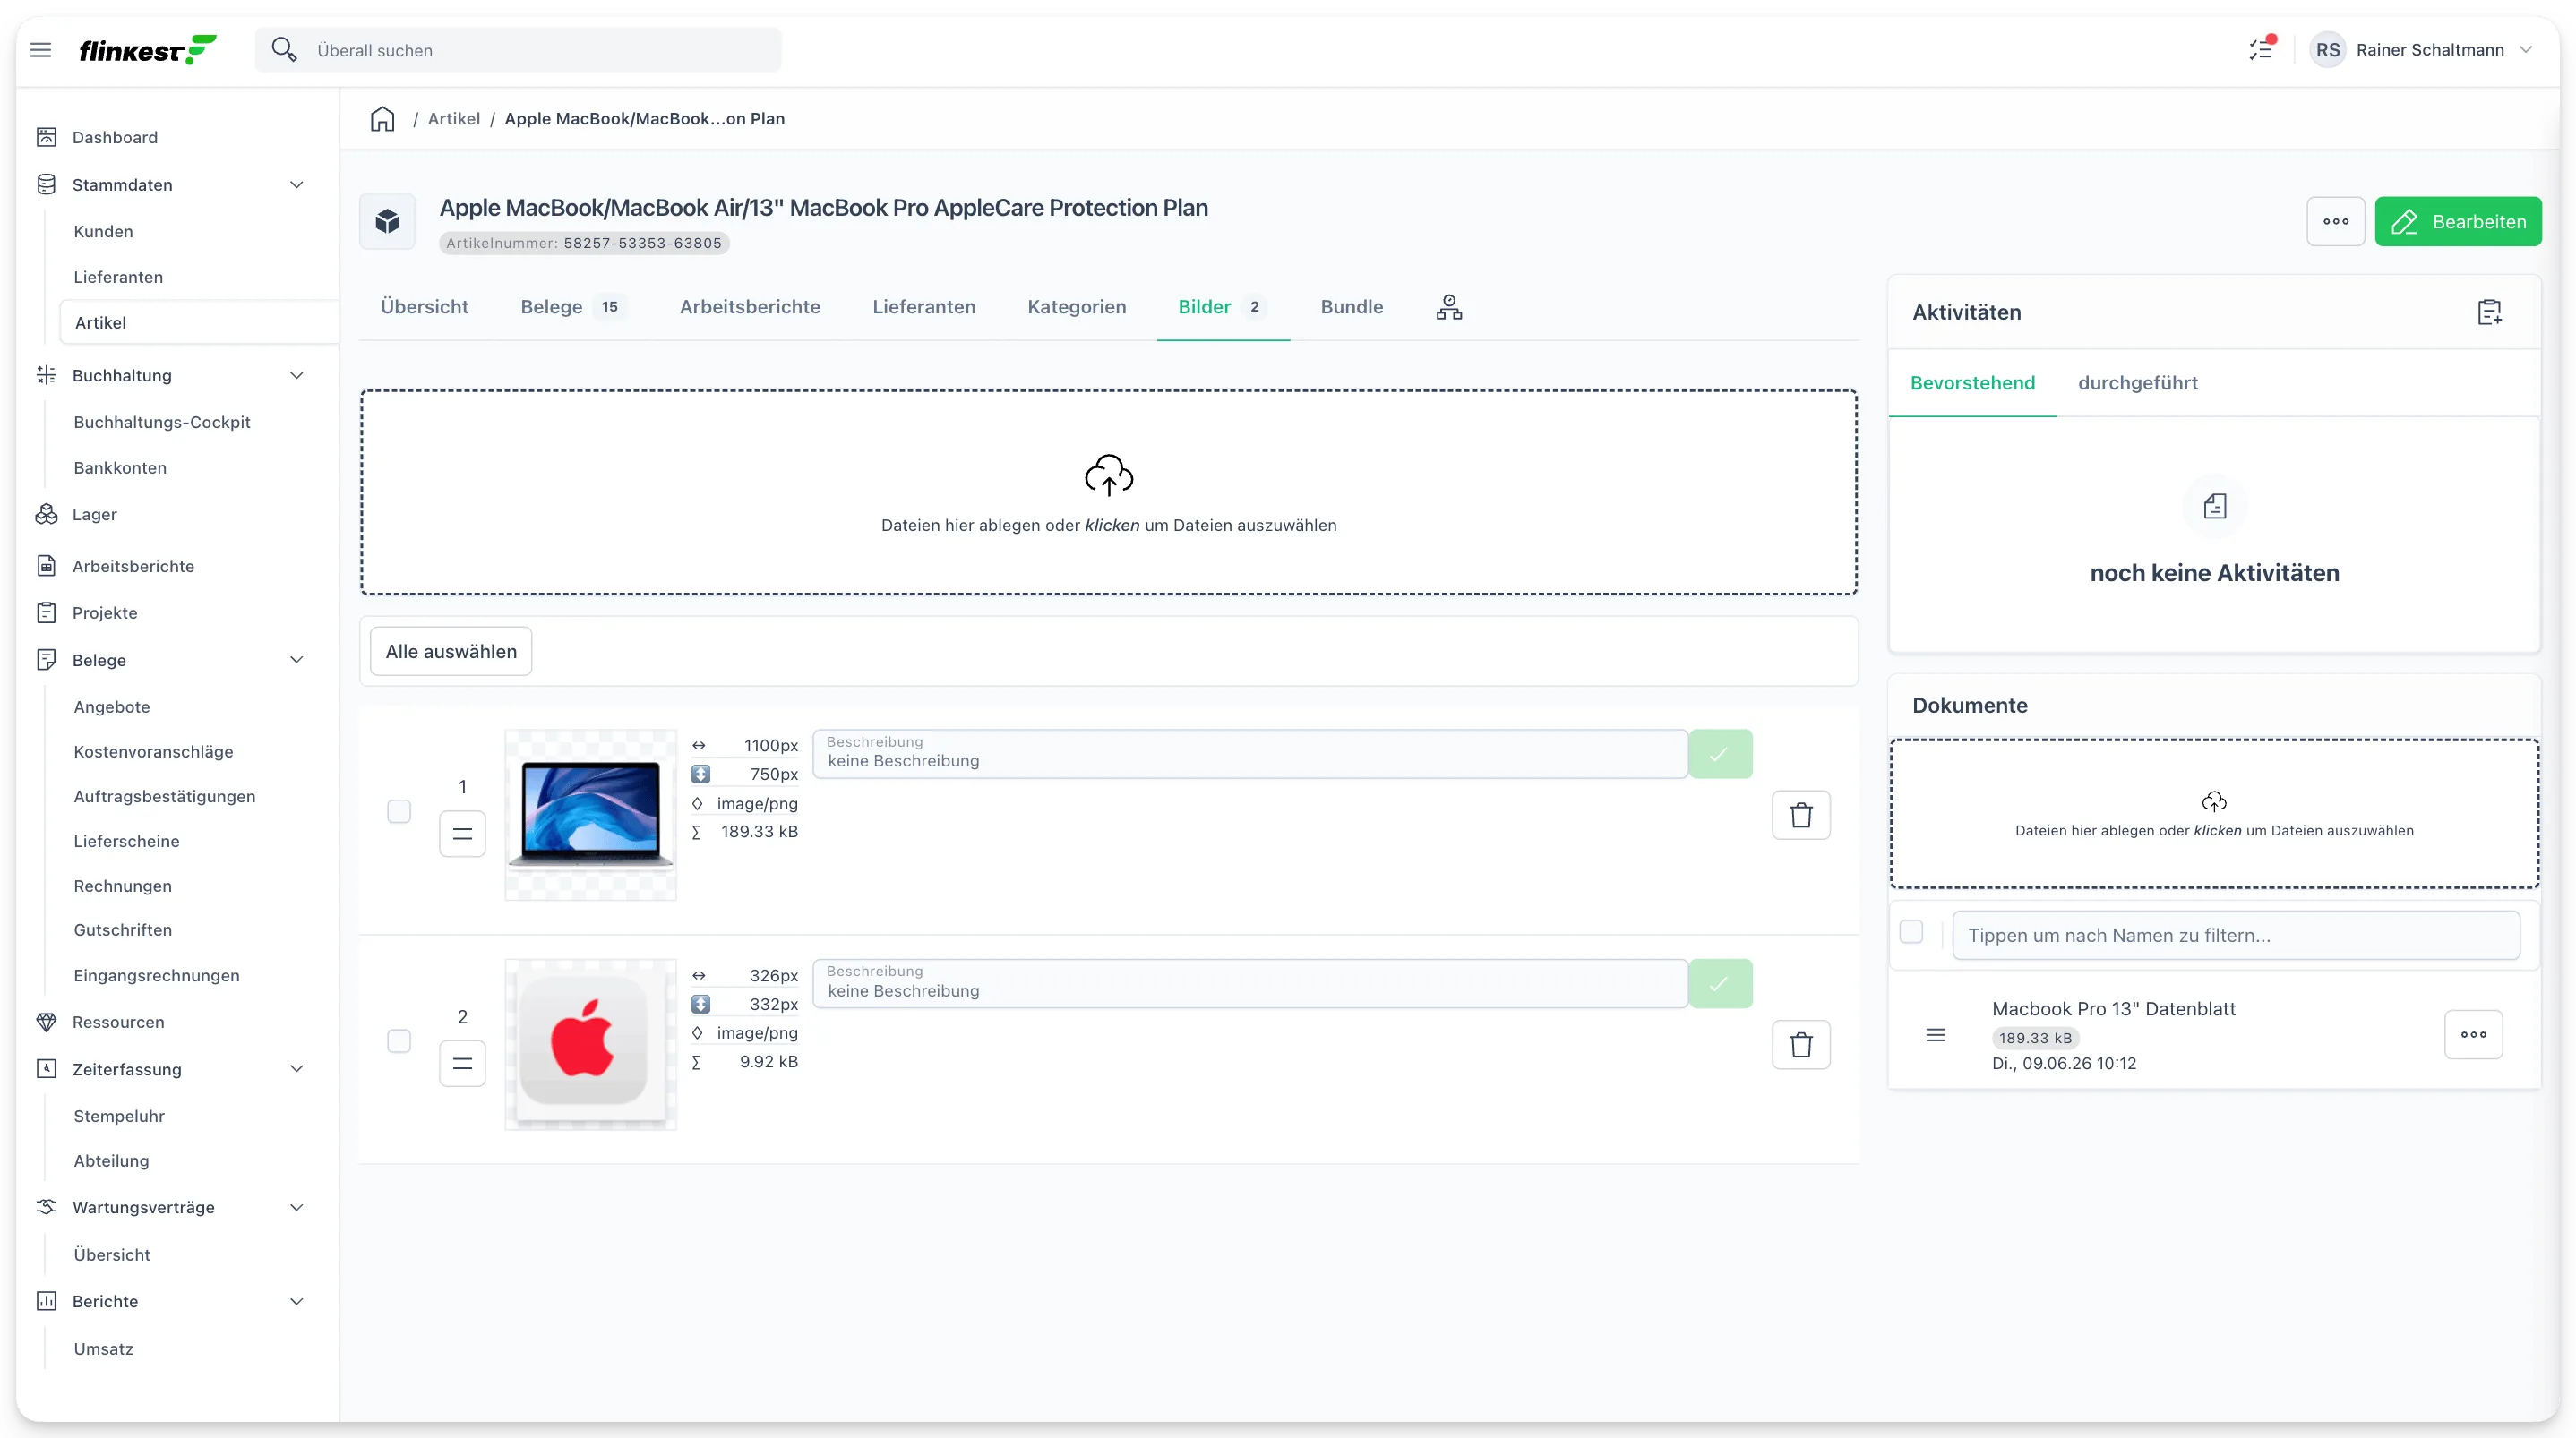Switch to Übersicht tab
Screen dimensions: 2576x1438
coord(424,307)
